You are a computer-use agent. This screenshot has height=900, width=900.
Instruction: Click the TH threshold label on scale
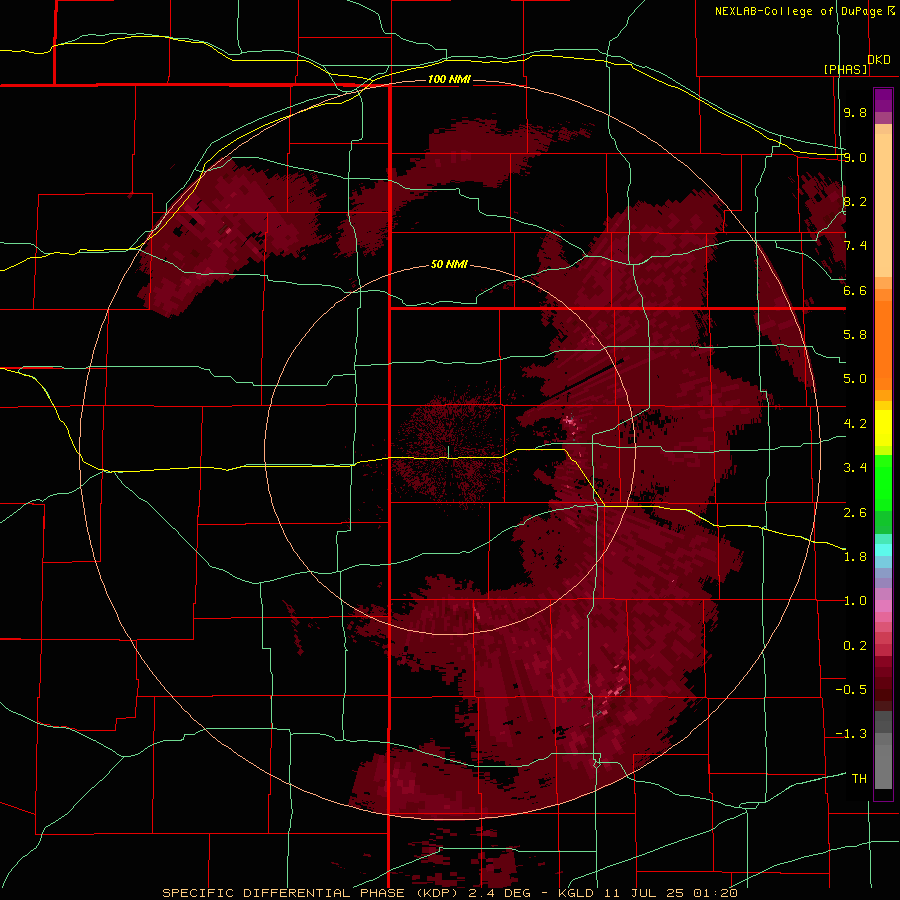[x=859, y=779]
